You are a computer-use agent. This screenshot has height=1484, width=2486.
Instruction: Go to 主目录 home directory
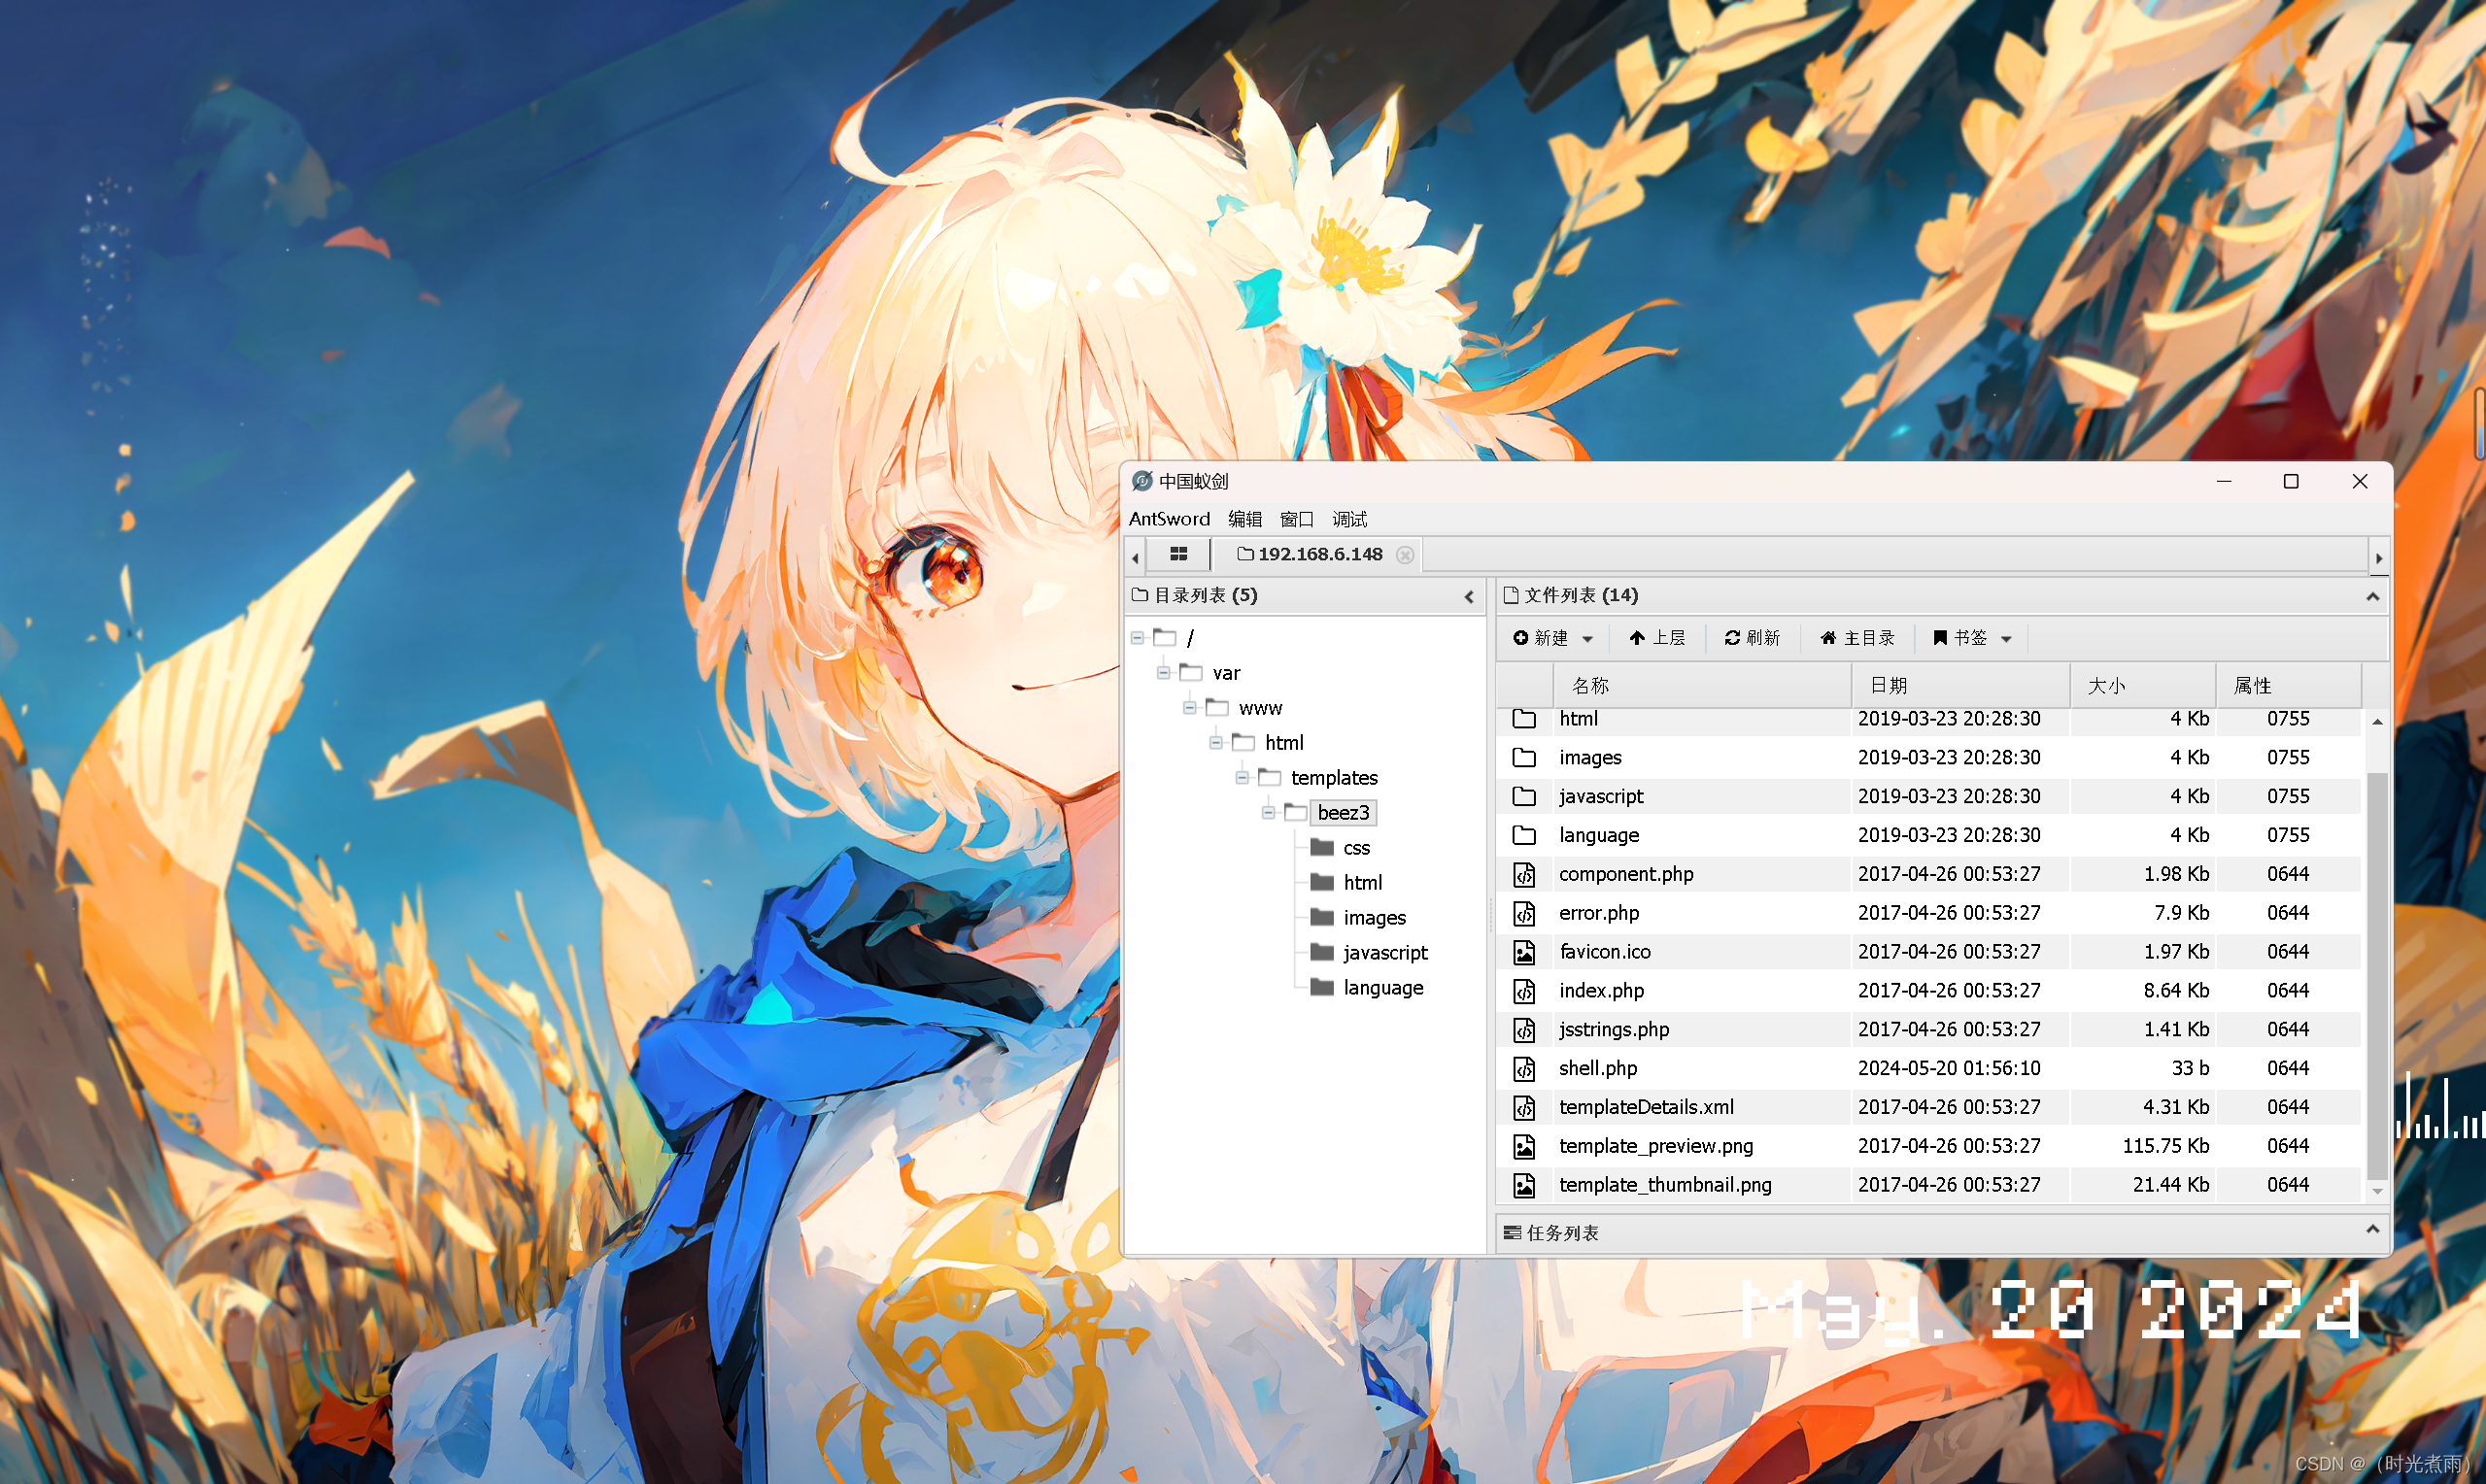click(1857, 638)
